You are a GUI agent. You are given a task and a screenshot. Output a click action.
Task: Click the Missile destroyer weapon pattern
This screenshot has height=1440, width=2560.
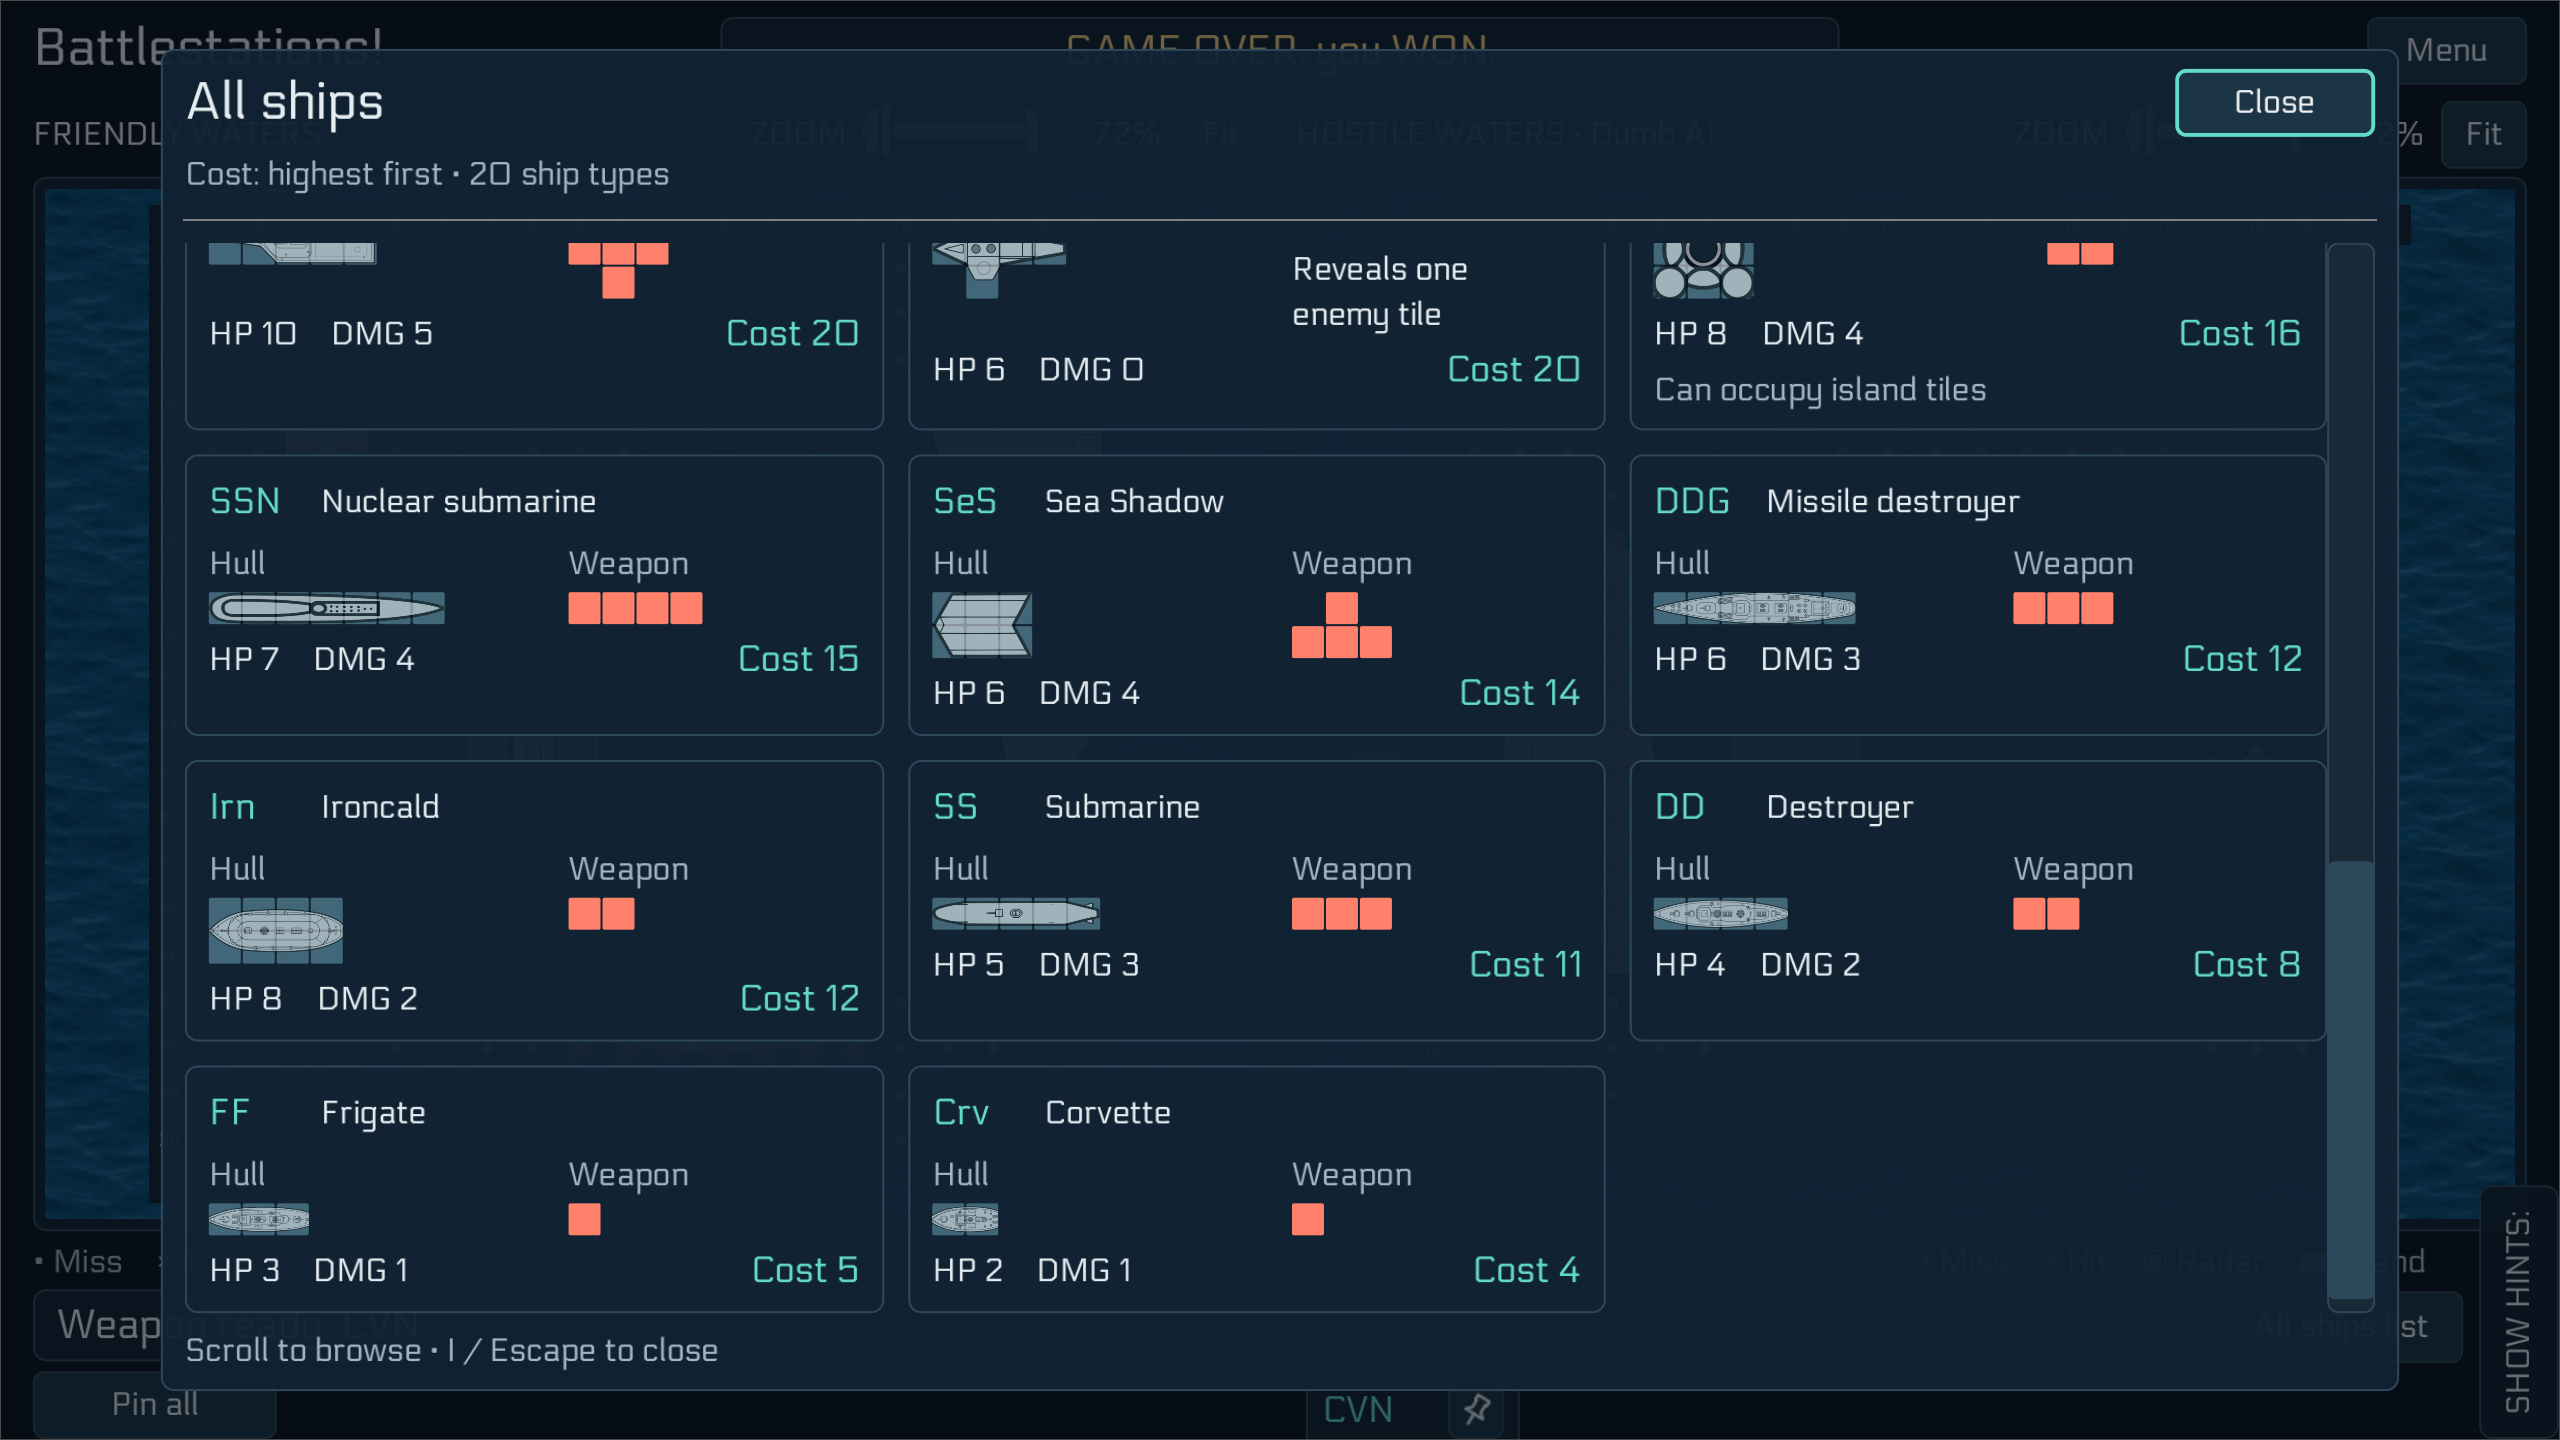[2063, 608]
